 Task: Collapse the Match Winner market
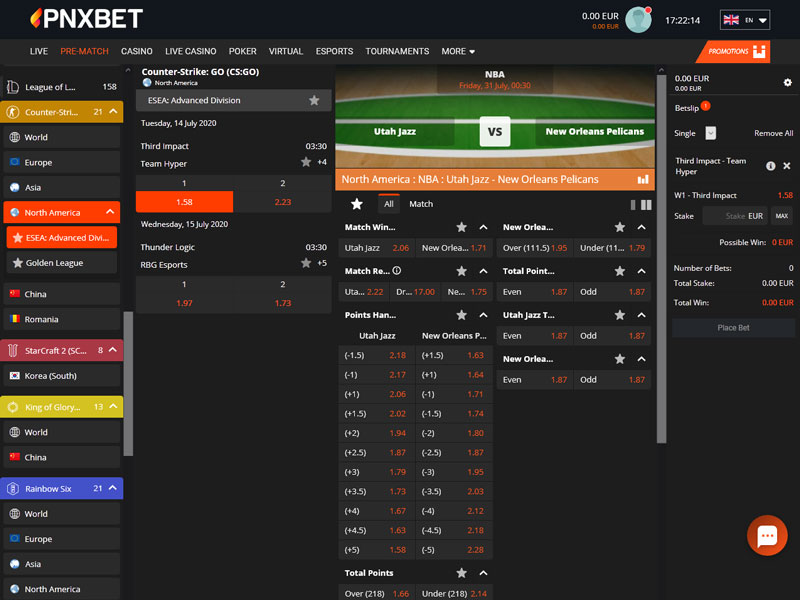(483, 227)
